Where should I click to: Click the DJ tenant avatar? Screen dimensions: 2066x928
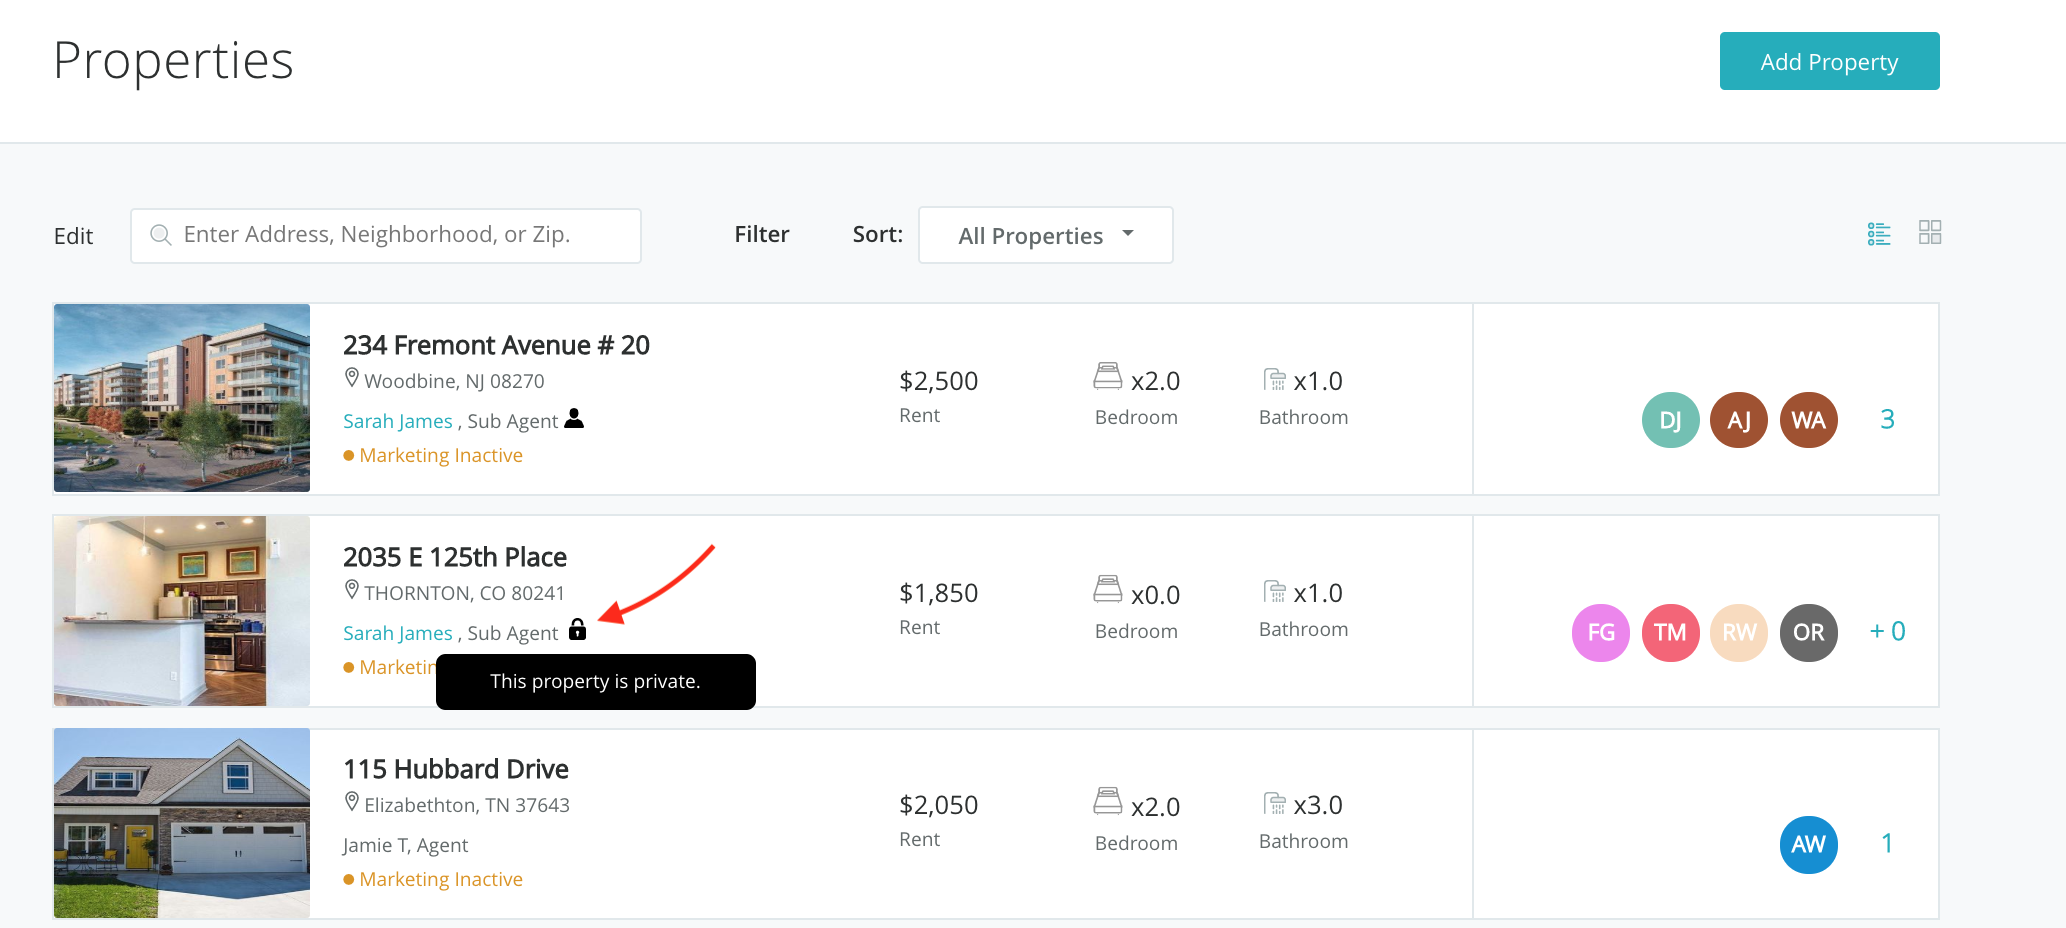[x=1670, y=420]
